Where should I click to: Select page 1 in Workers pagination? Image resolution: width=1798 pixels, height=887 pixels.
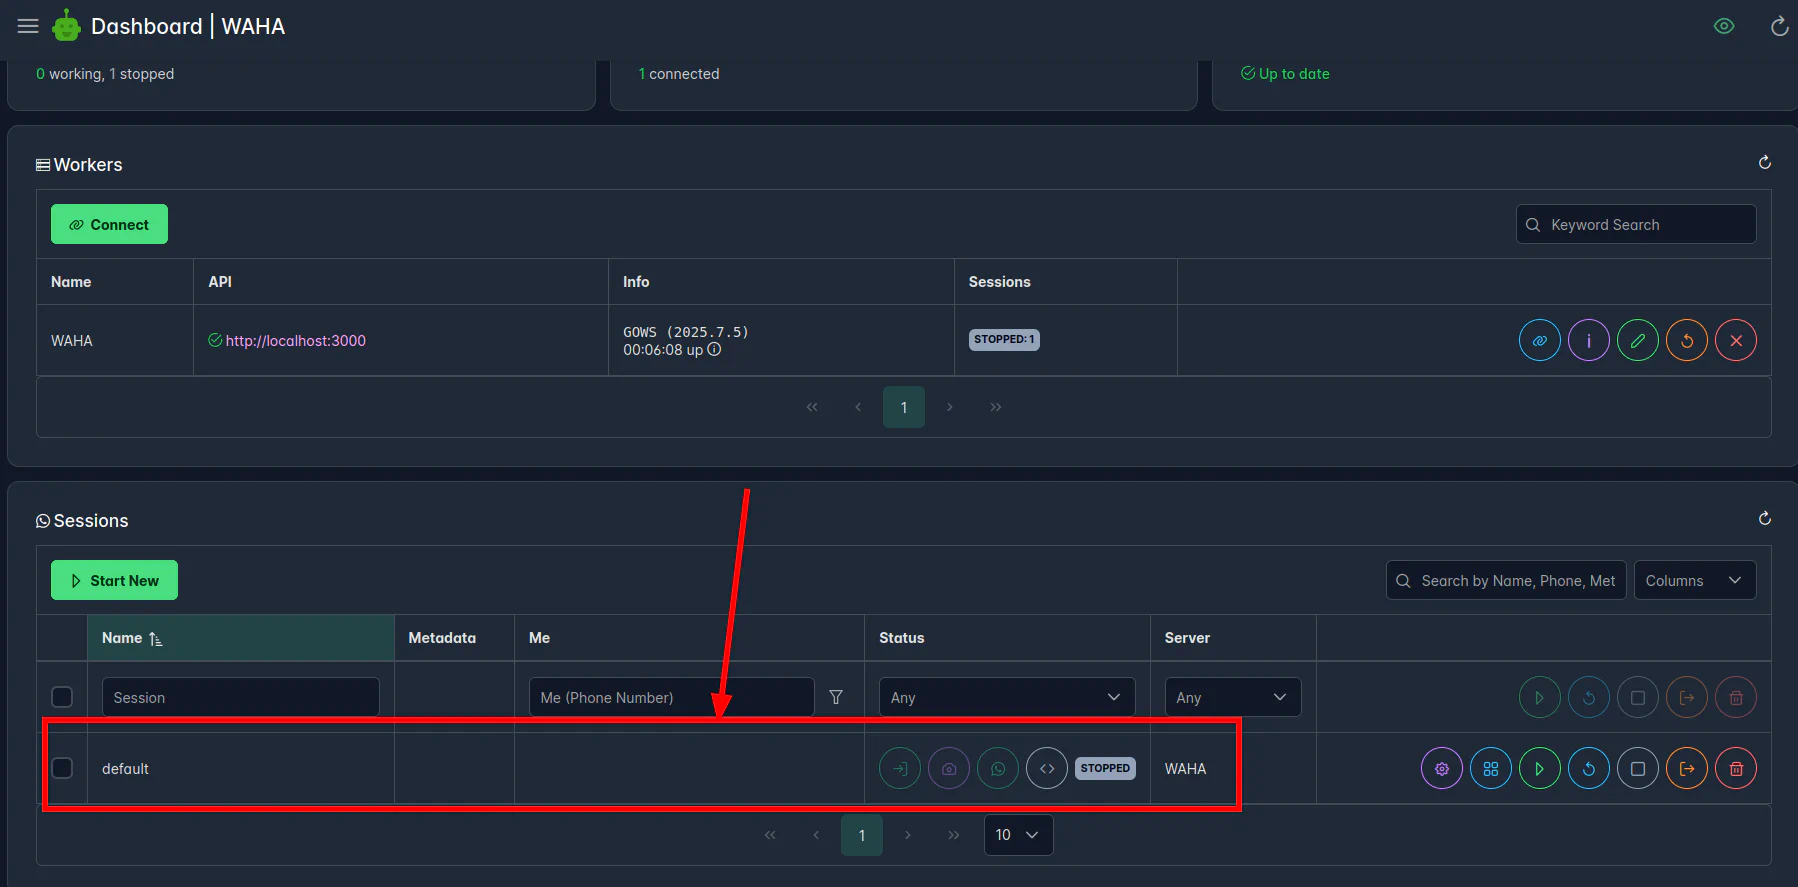coord(904,407)
